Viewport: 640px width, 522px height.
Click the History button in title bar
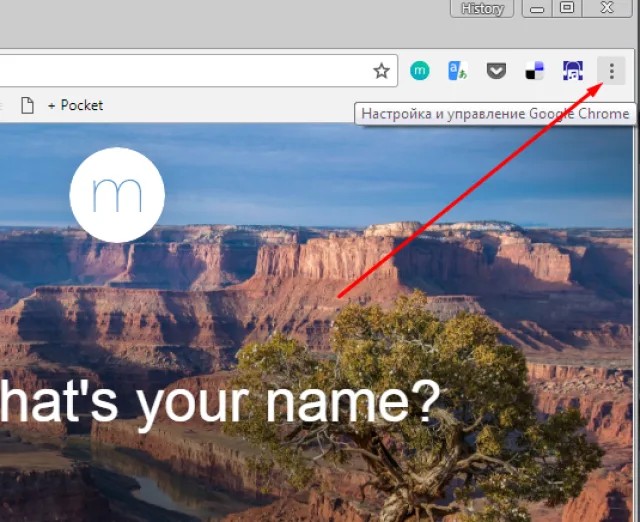coord(482,9)
